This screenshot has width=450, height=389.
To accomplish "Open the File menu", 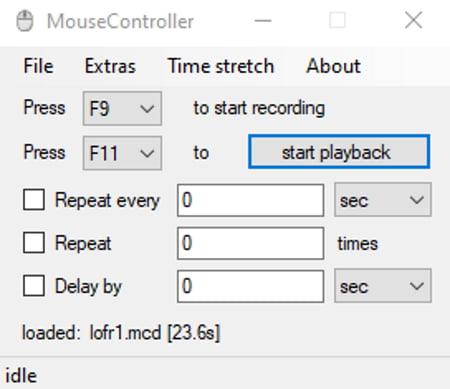I will 38,66.
